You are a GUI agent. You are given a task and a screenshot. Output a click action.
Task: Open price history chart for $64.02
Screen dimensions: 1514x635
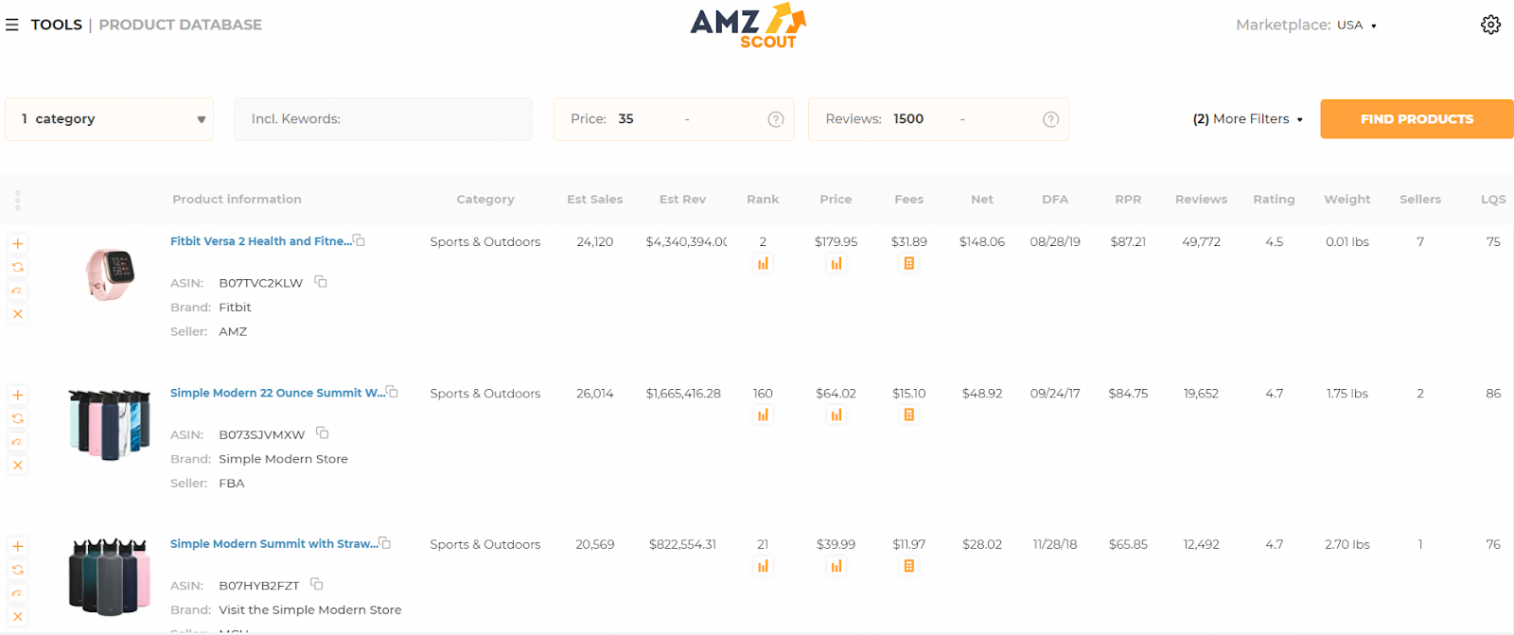click(x=836, y=415)
